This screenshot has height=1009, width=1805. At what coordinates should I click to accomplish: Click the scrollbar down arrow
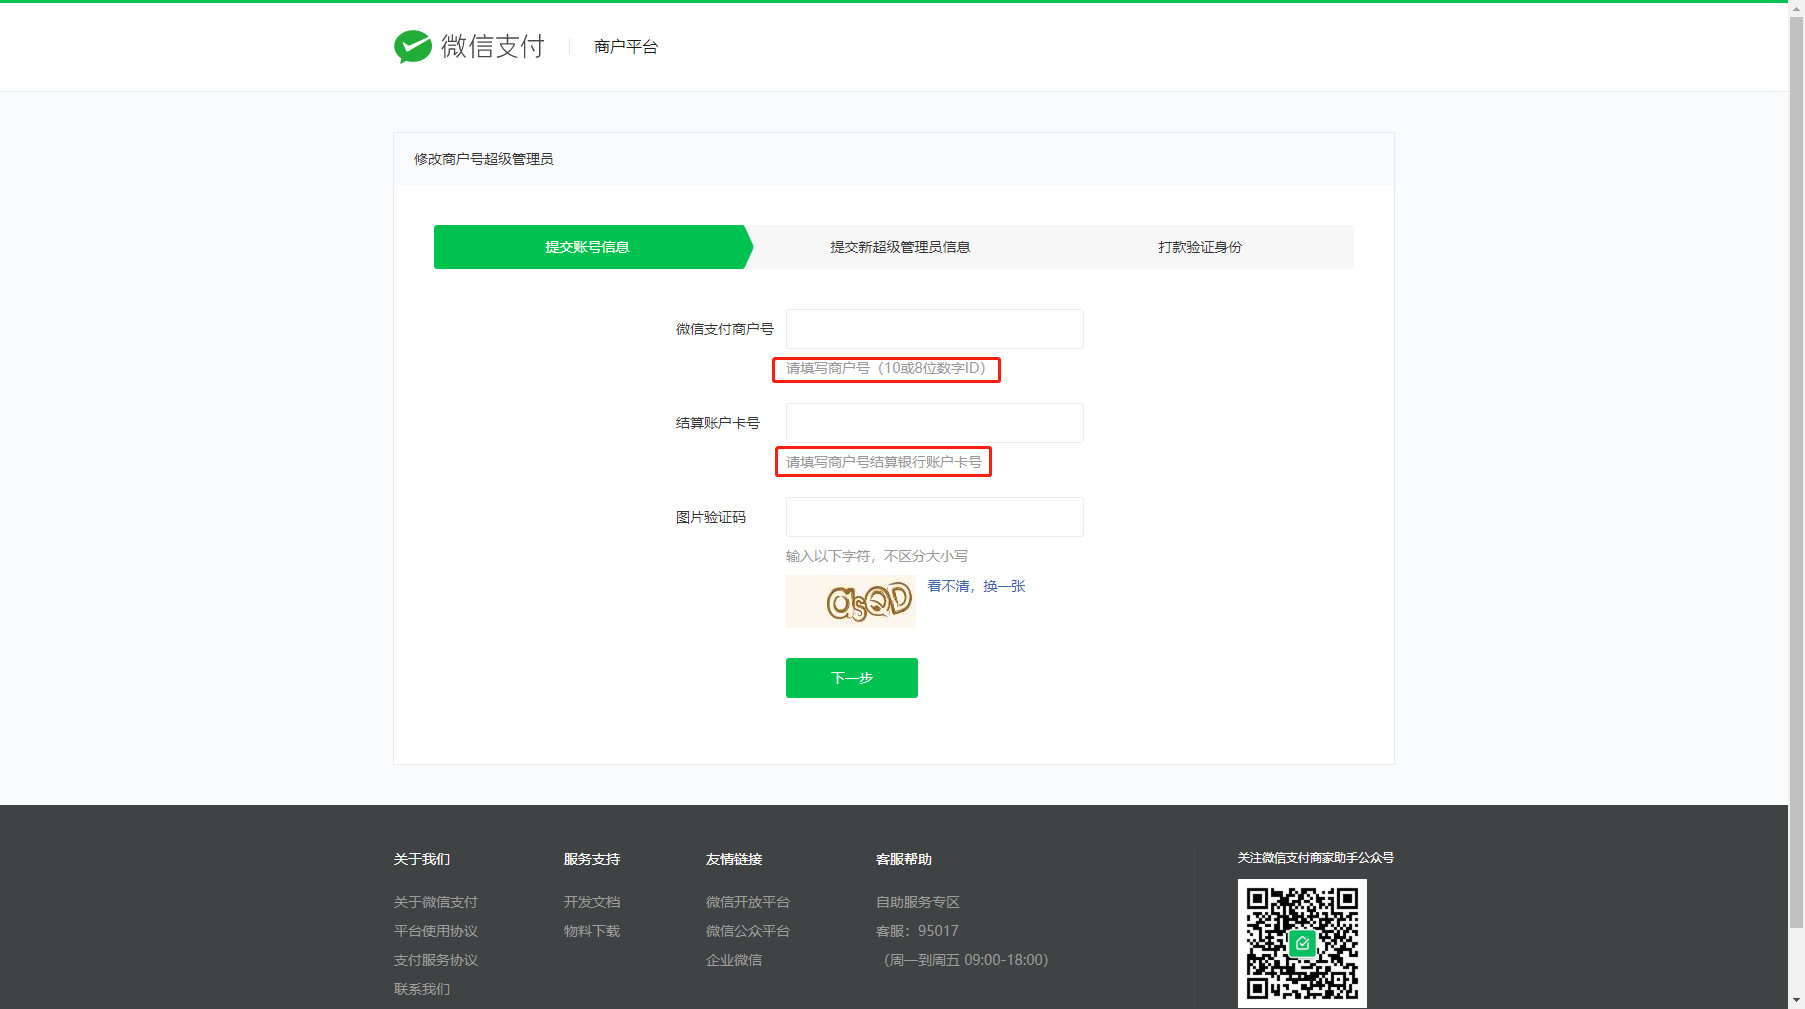(1796, 1000)
